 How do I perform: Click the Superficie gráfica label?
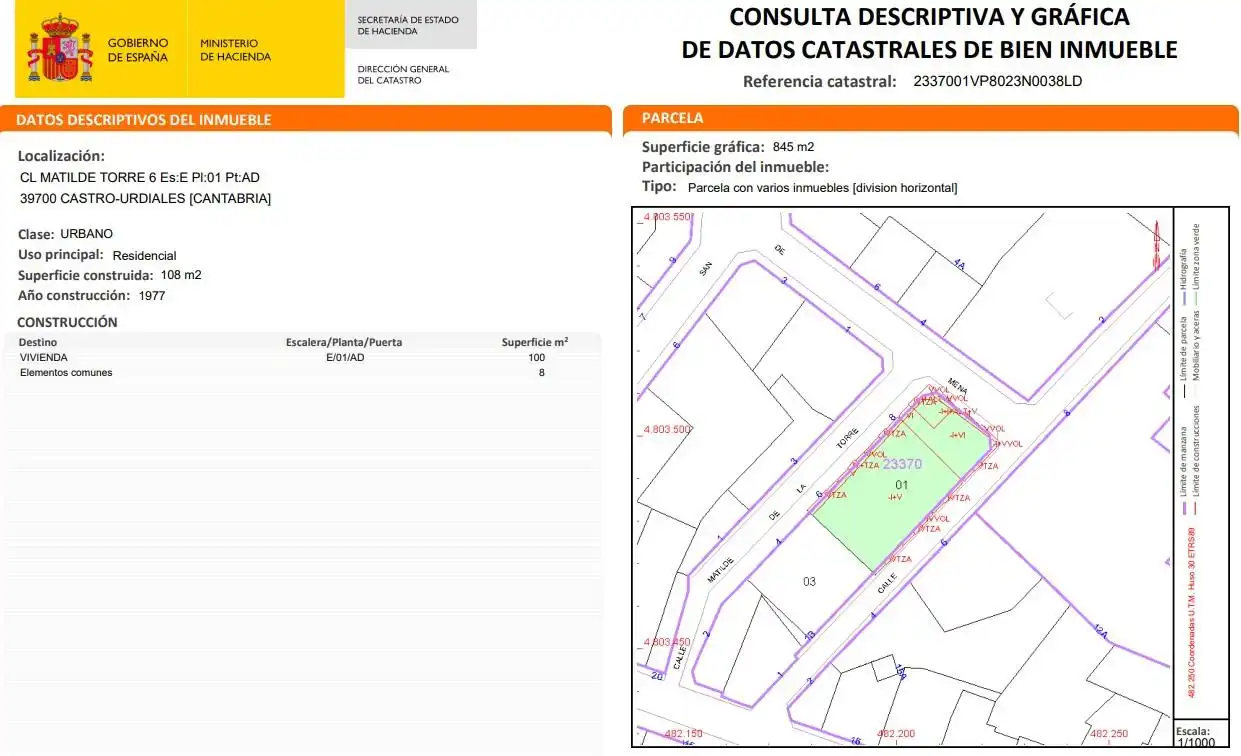(x=703, y=147)
